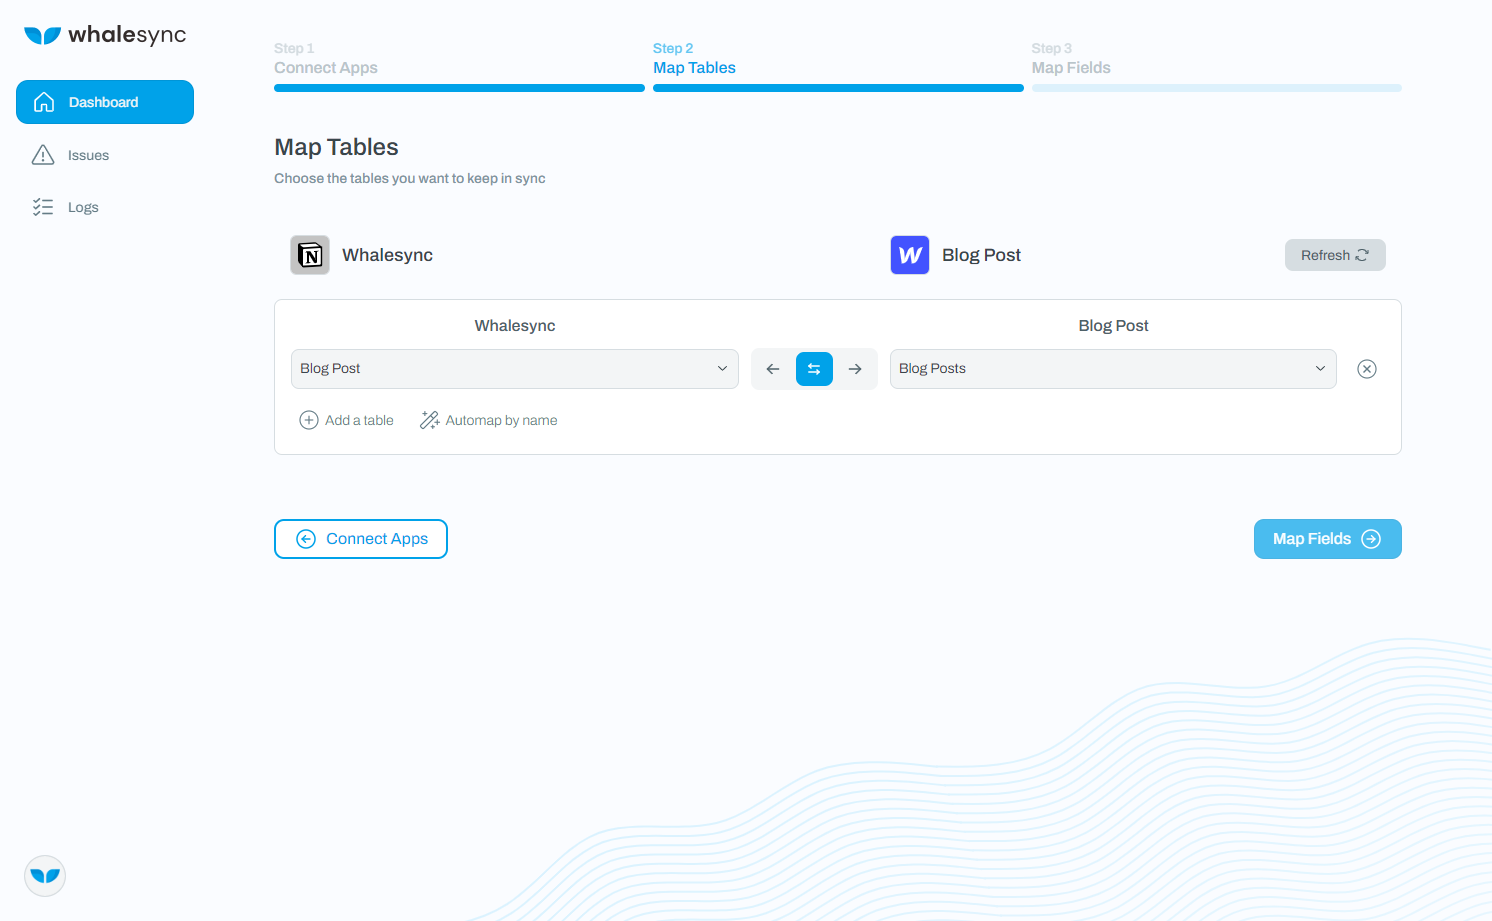Open the chat widget at bottom left

[x=44, y=876]
